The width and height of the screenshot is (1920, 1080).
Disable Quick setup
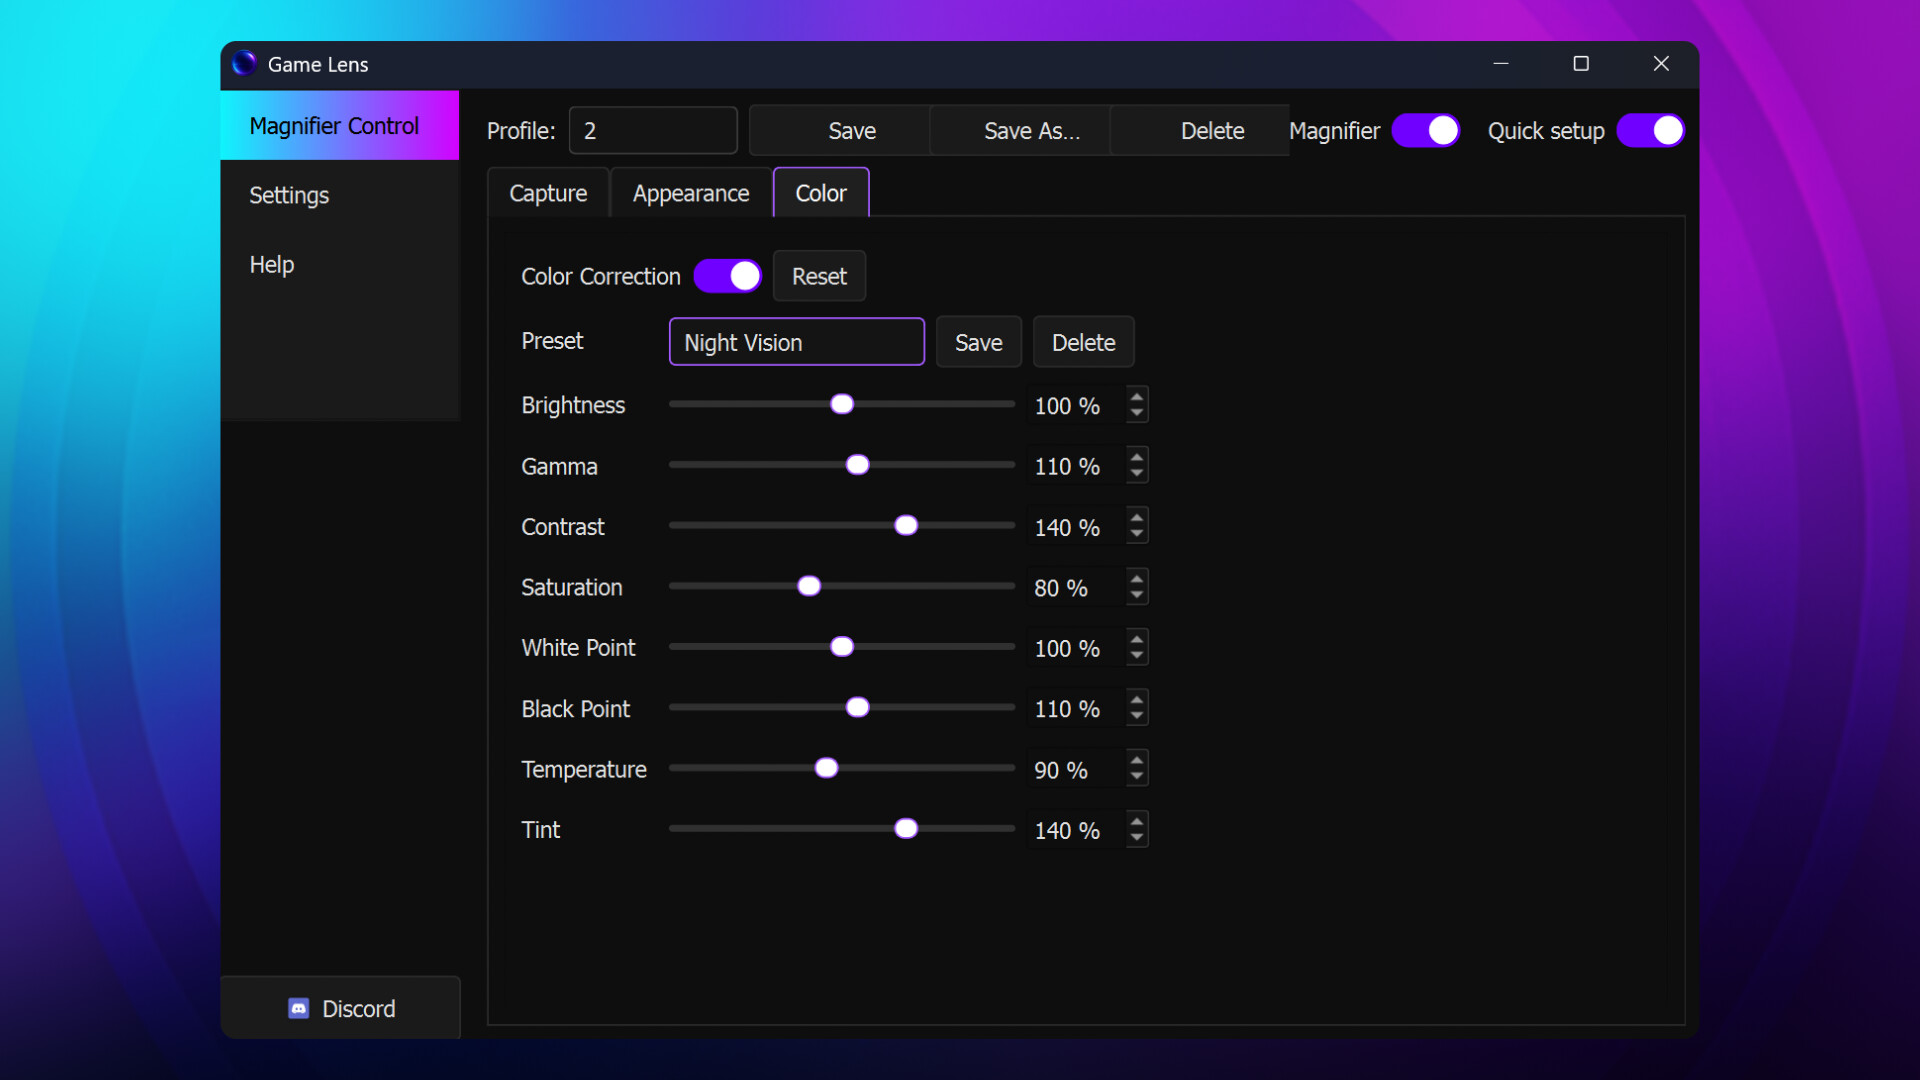pos(1651,130)
